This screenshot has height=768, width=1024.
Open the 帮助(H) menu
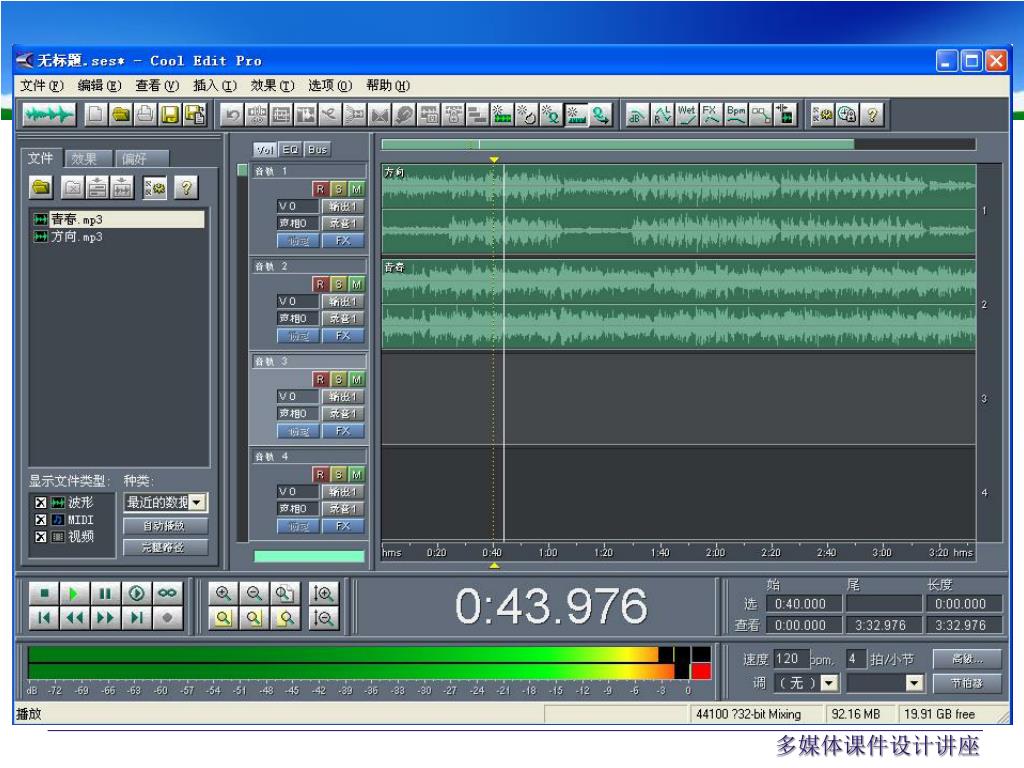pos(388,86)
